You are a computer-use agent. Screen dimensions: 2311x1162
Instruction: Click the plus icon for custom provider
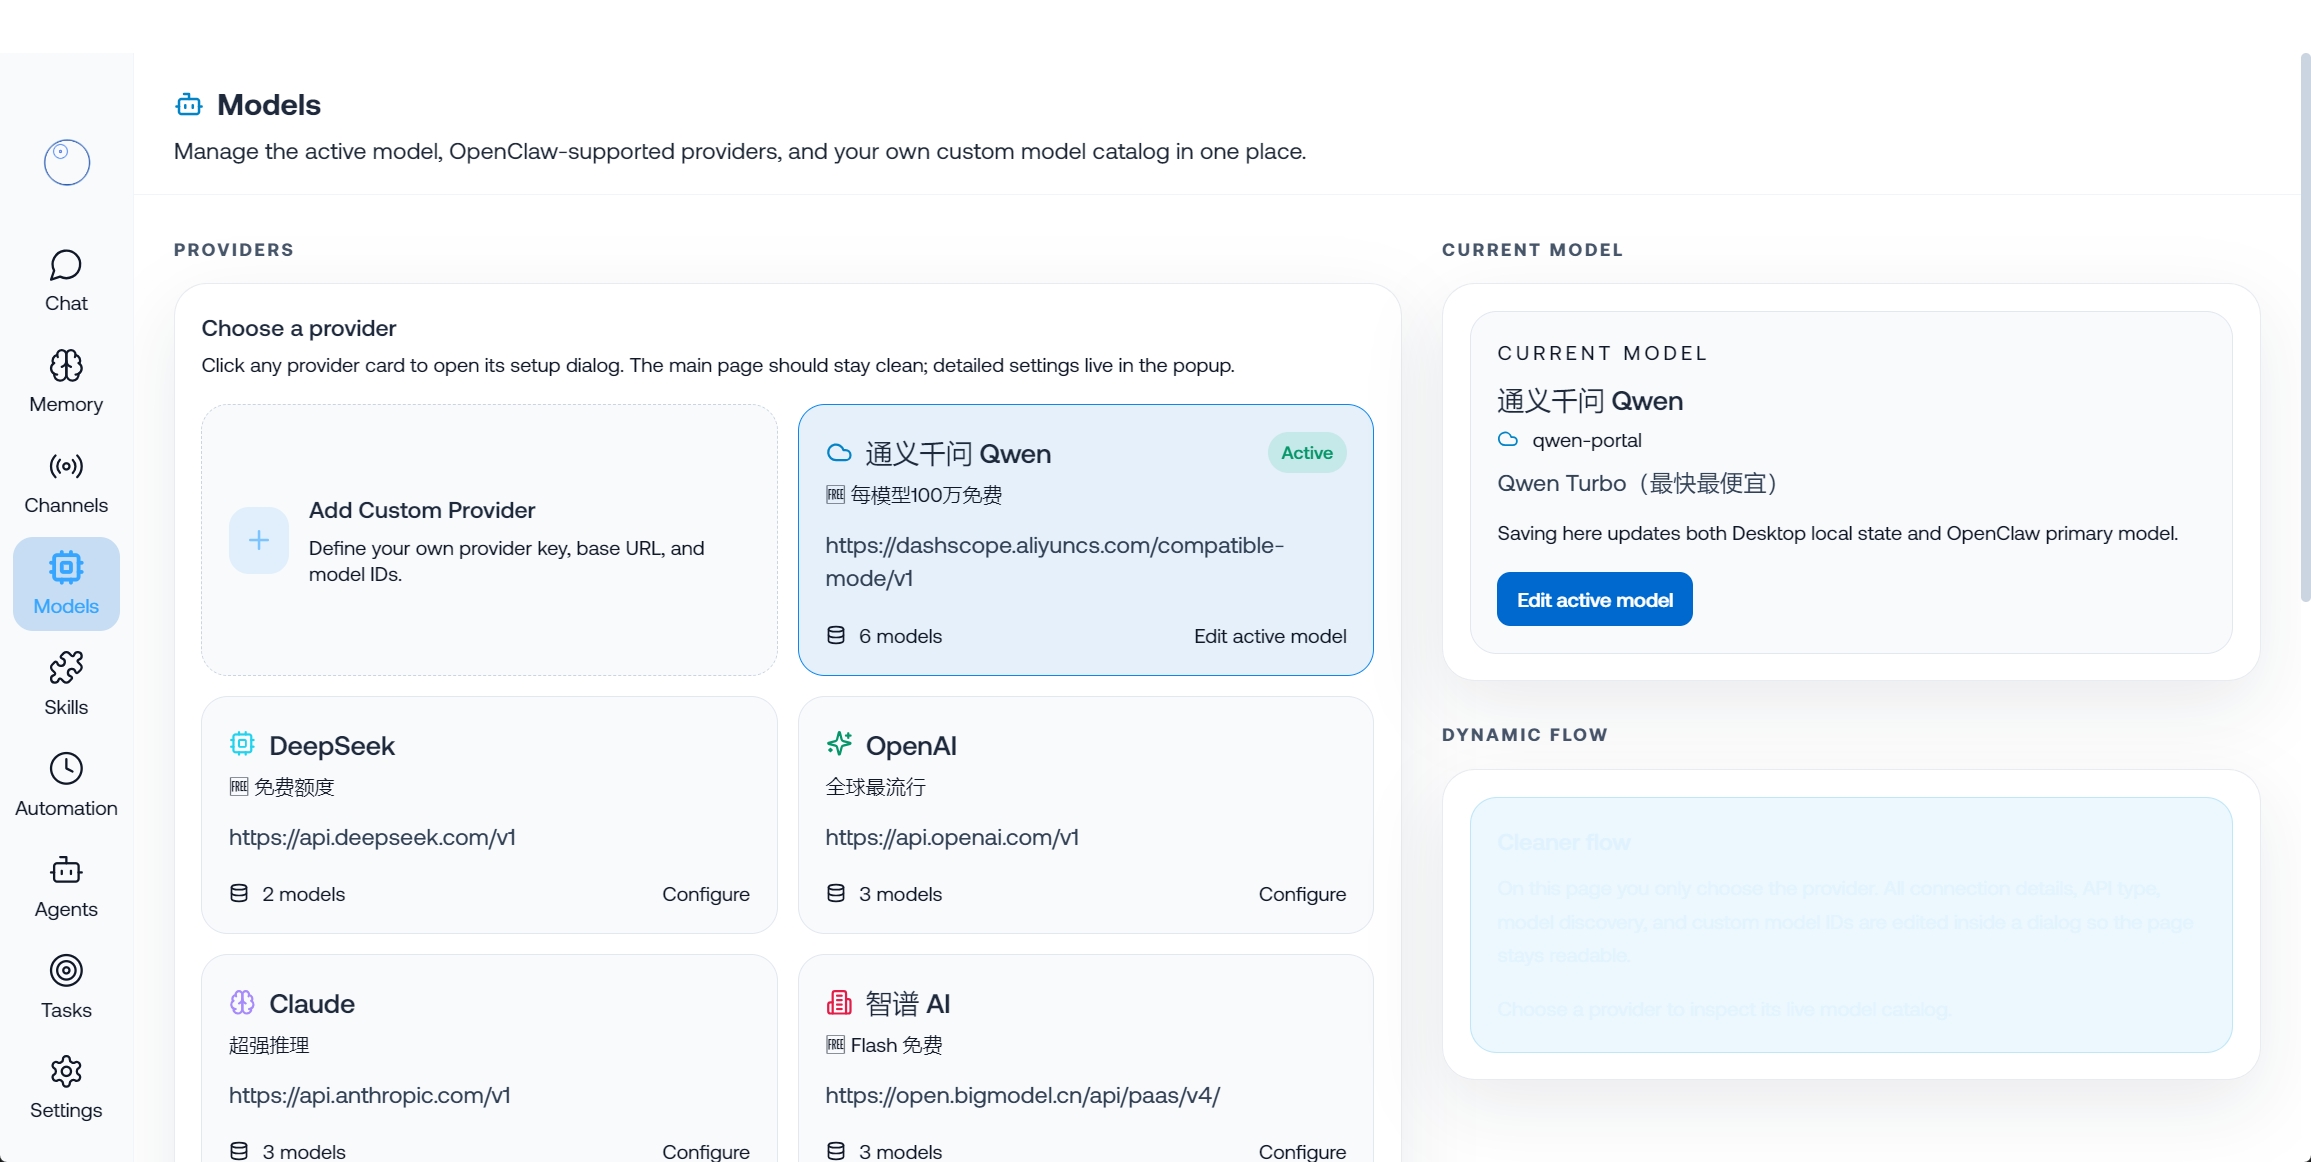pyautogui.click(x=259, y=541)
